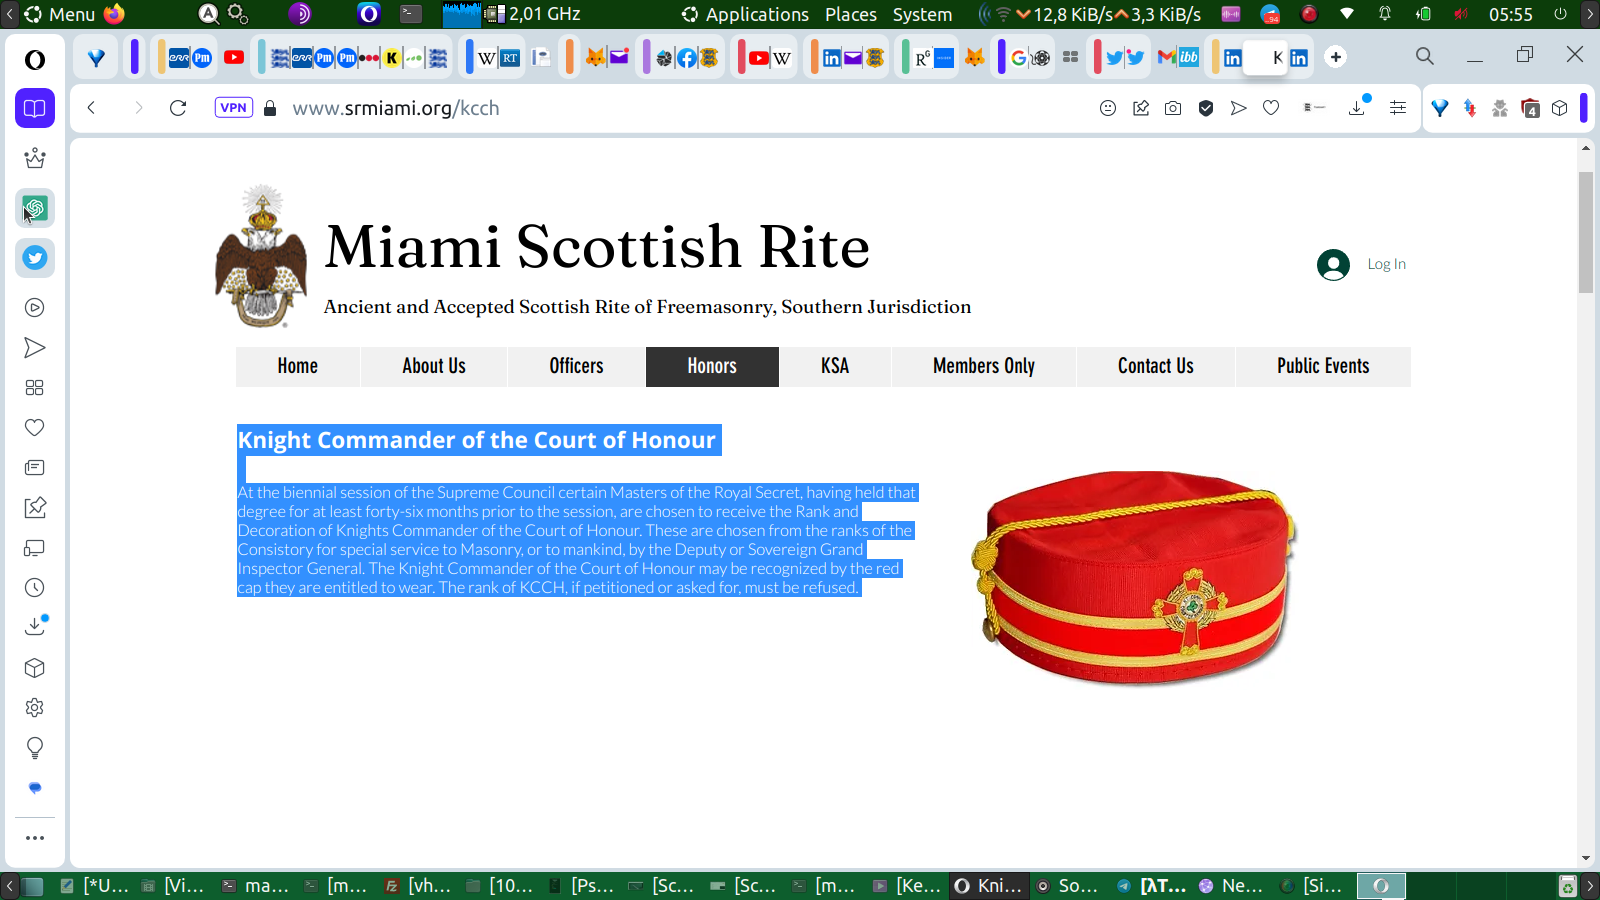Open Settings gear in the sidebar
Viewport: 1600px width, 900px height.
pyautogui.click(x=35, y=708)
